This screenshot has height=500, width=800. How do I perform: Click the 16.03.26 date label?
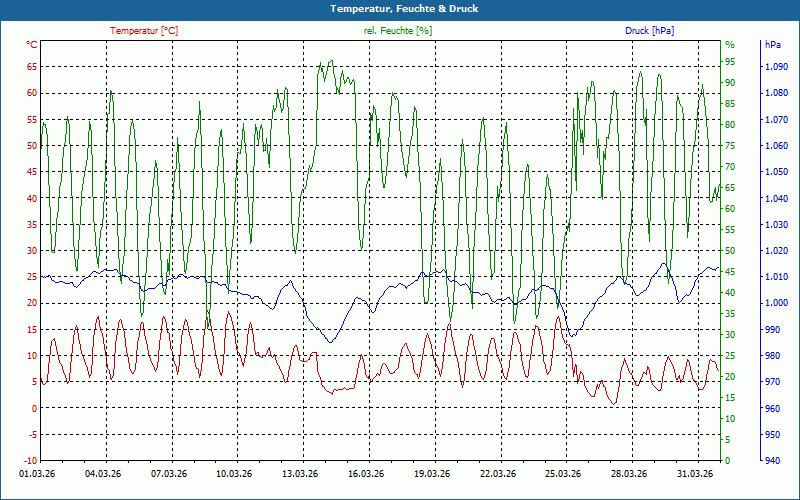point(366,474)
